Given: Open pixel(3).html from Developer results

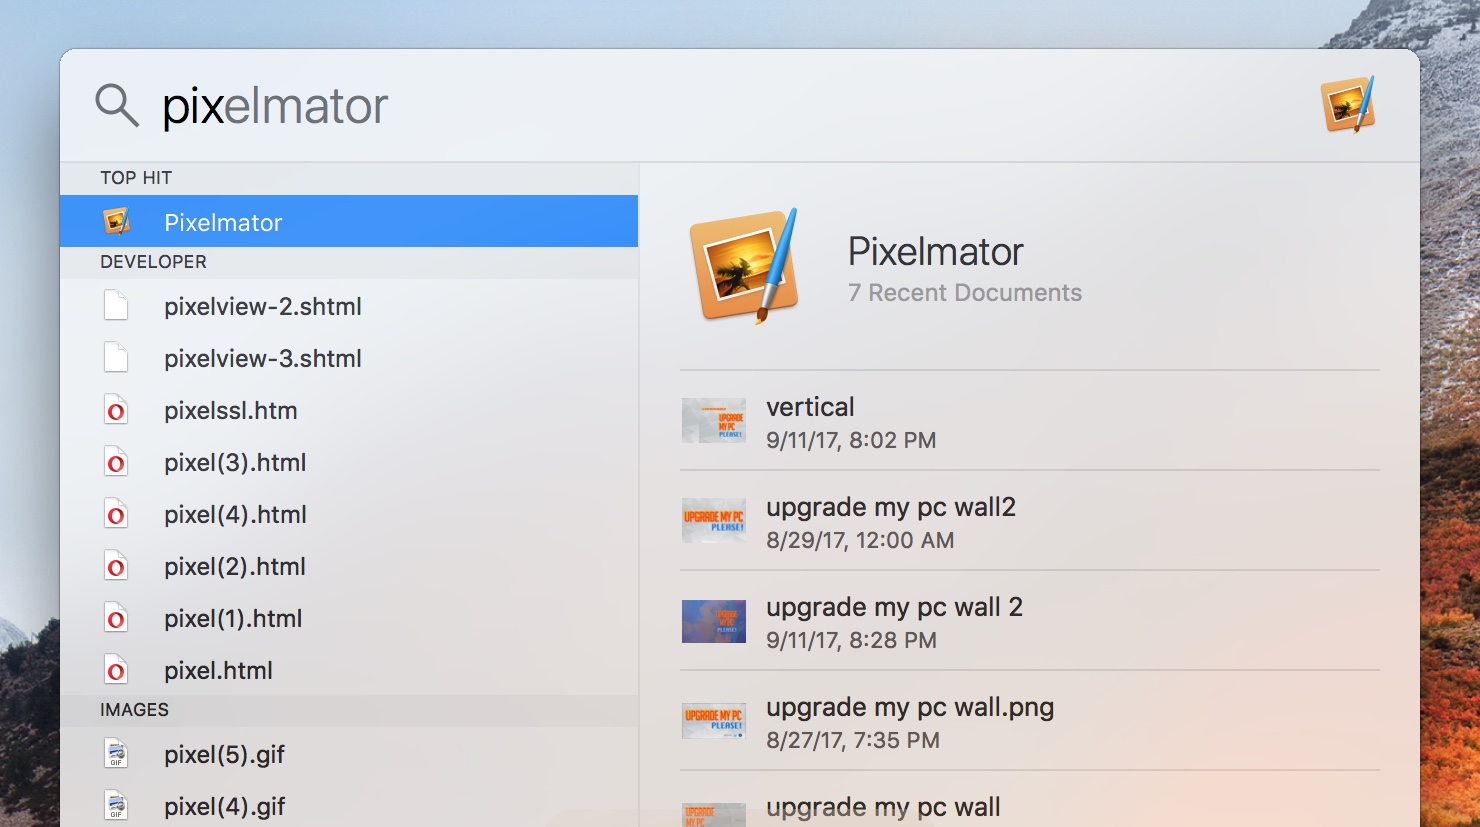Looking at the screenshot, I should tap(235, 463).
